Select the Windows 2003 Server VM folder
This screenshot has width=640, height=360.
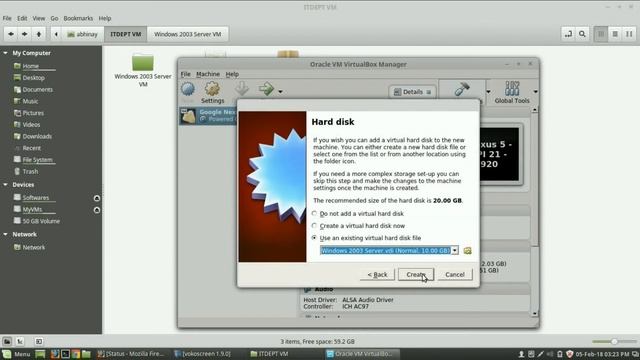click(143, 70)
